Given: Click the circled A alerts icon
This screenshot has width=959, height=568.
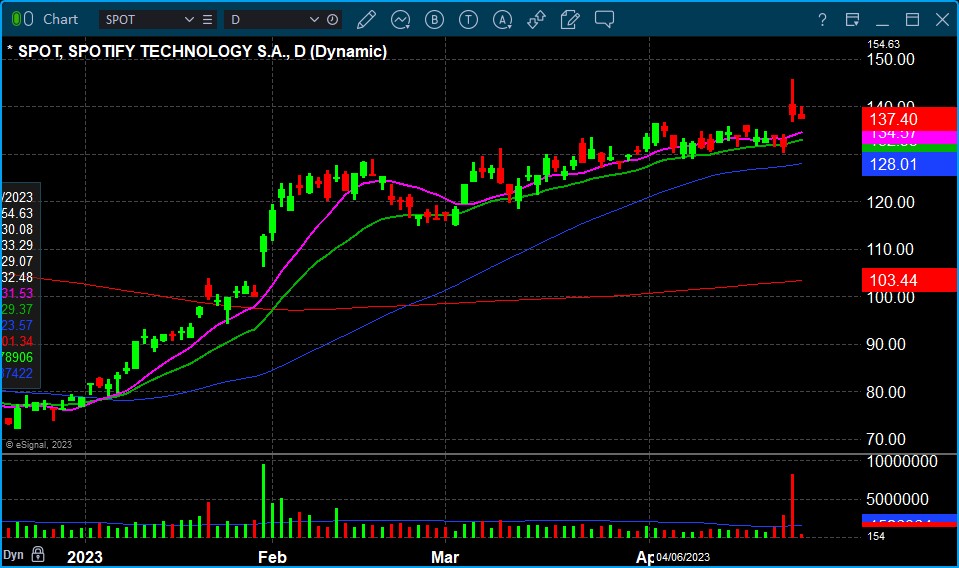Looking at the screenshot, I should pos(502,20).
